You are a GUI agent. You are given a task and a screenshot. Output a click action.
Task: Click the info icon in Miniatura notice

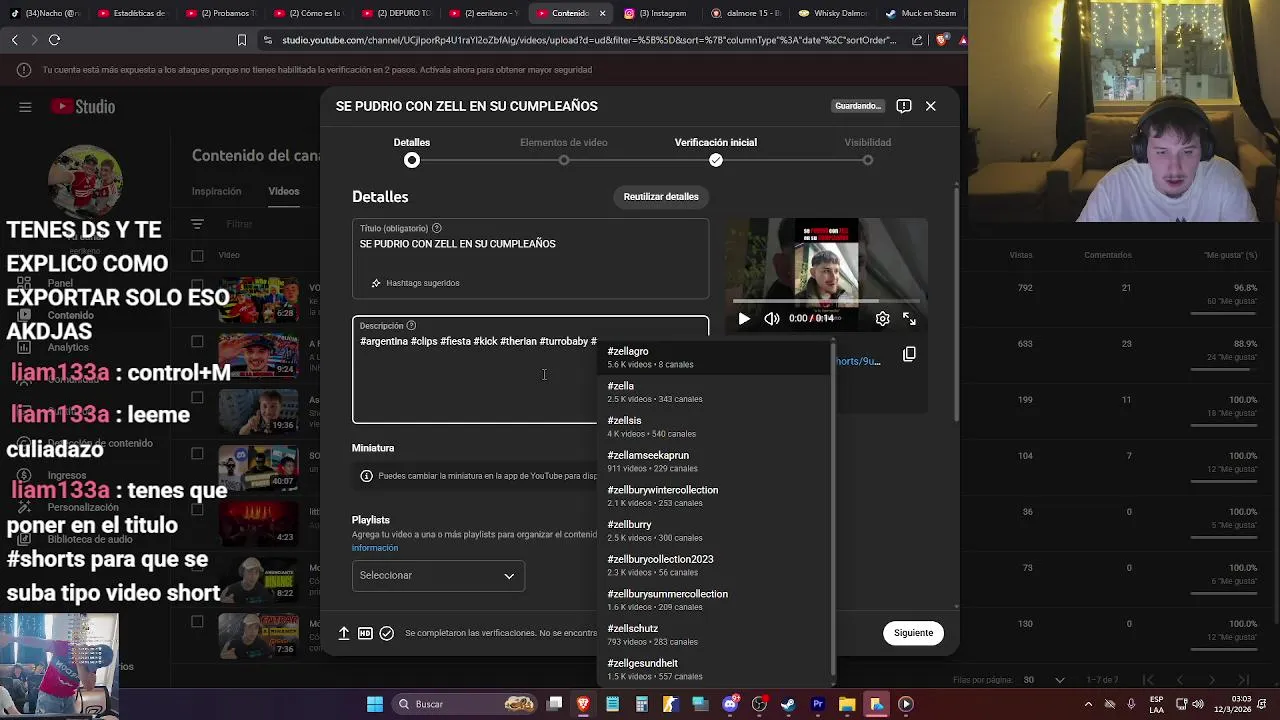click(x=366, y=476)
